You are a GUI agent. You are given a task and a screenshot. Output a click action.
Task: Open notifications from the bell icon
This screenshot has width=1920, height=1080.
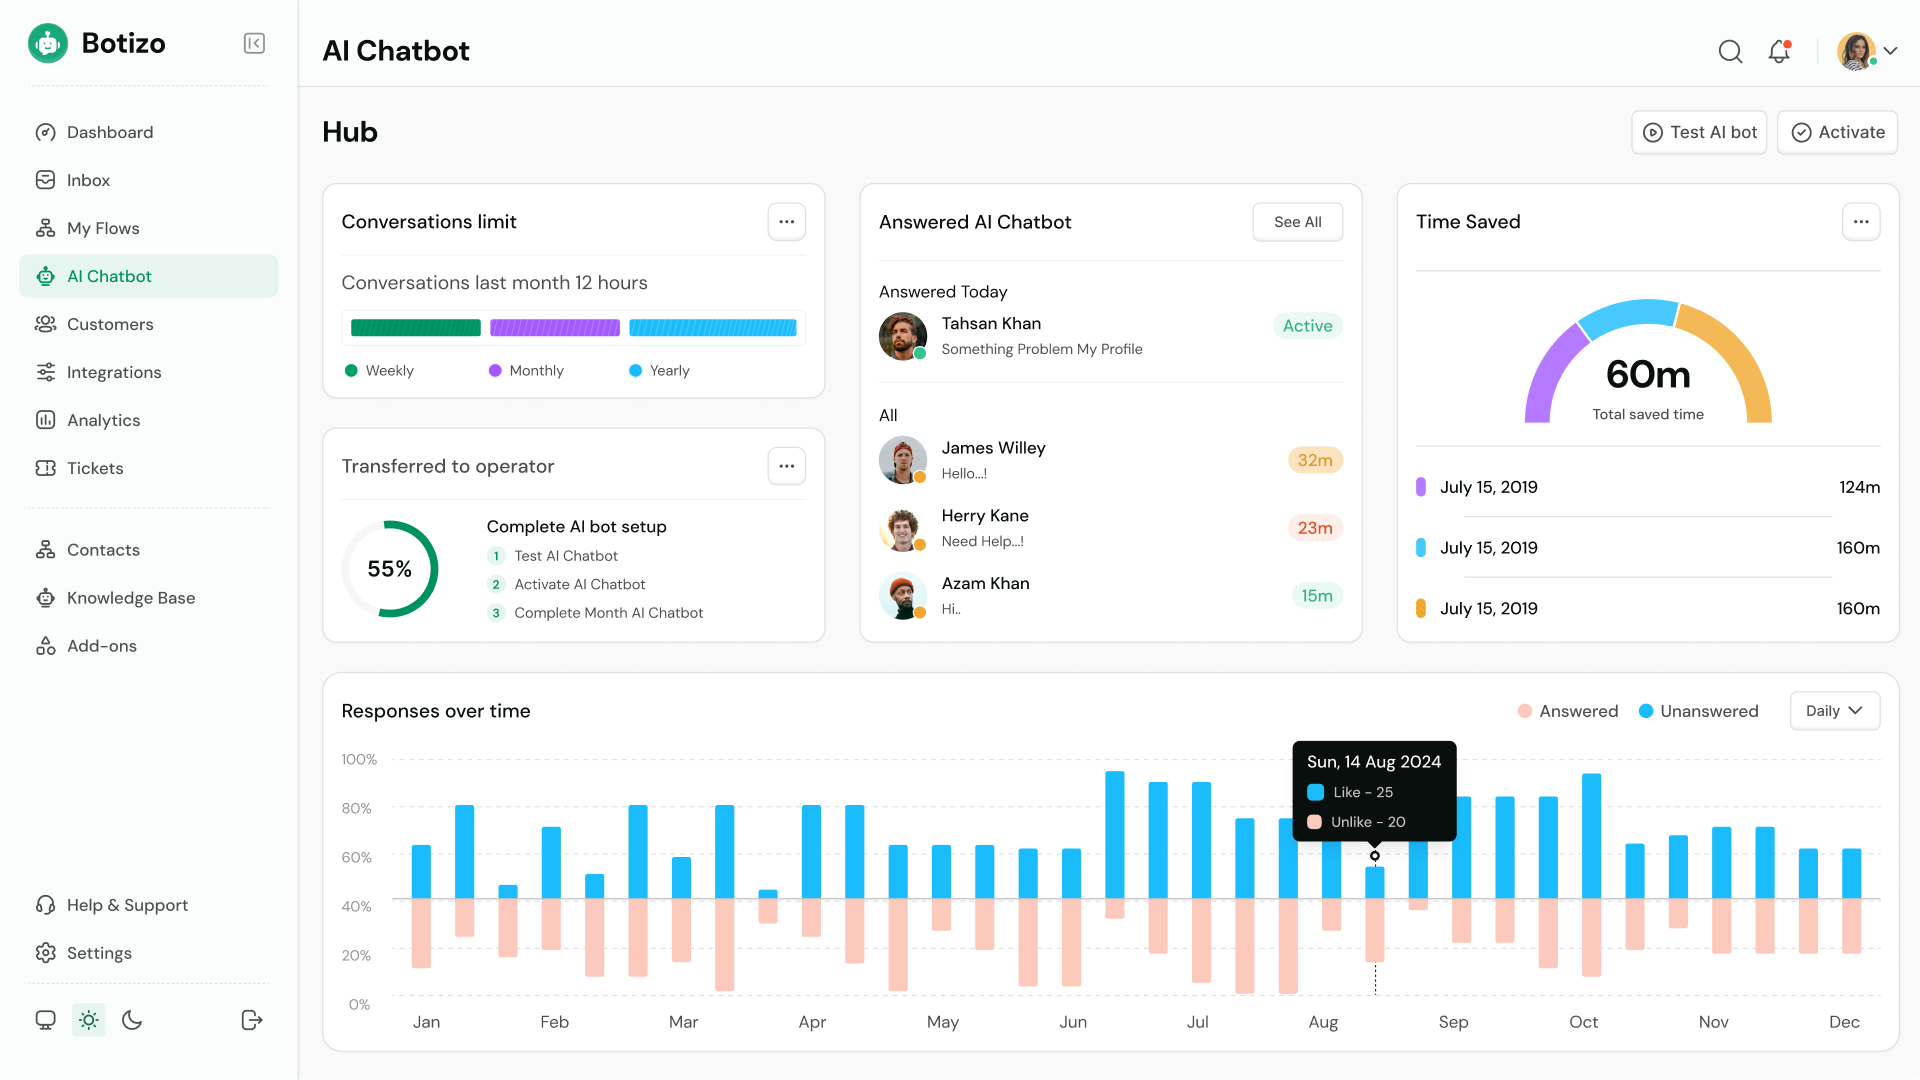pyautogui.click(x=1779, y=51)
